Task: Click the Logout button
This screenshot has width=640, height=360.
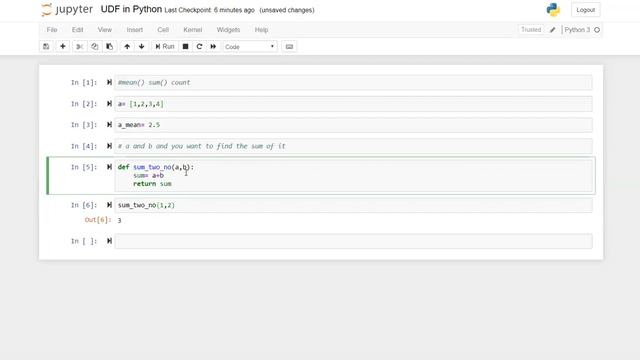Action: click(x=586, y=10)
